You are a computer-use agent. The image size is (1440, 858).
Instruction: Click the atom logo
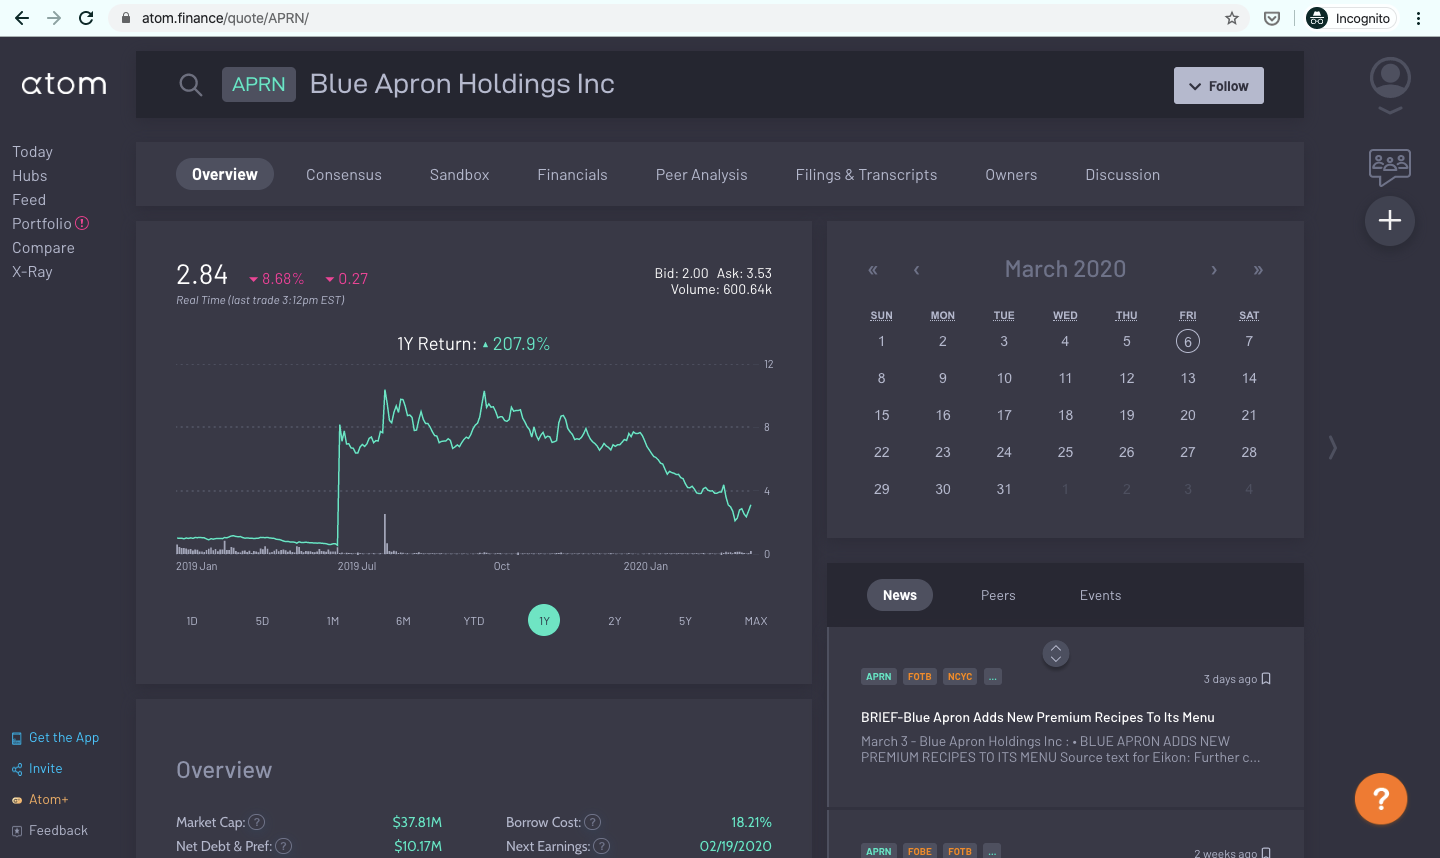coord(64,85)
